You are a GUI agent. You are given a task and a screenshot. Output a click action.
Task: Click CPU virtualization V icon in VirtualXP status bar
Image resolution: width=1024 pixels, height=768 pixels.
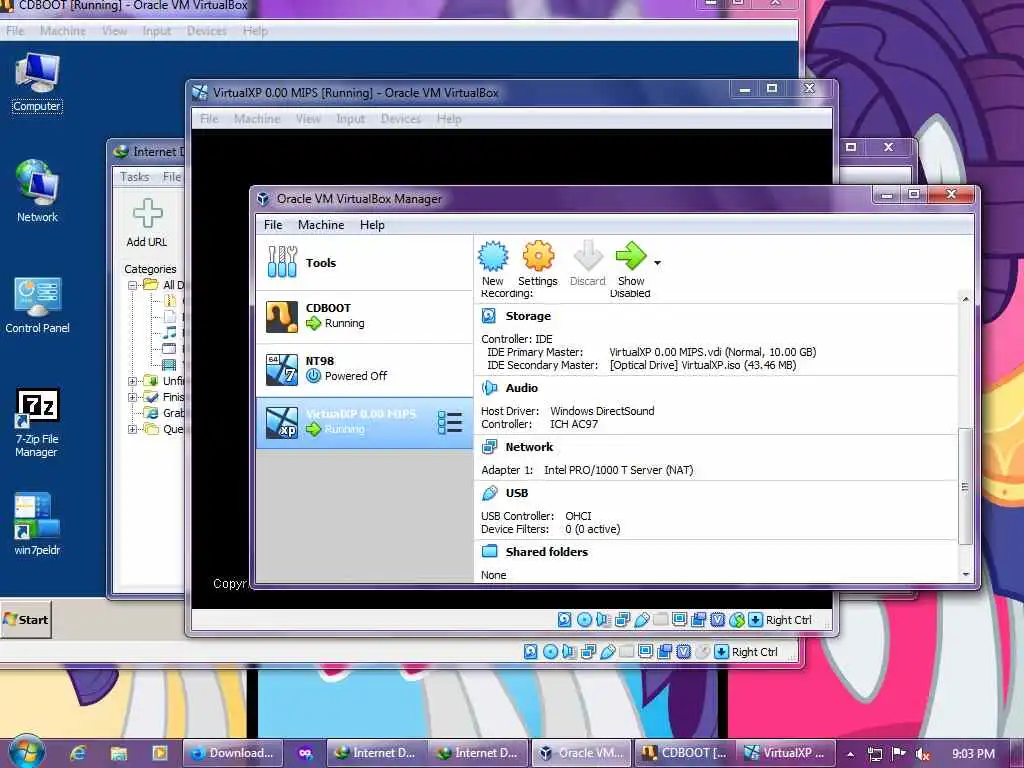[x=717, y=619]
